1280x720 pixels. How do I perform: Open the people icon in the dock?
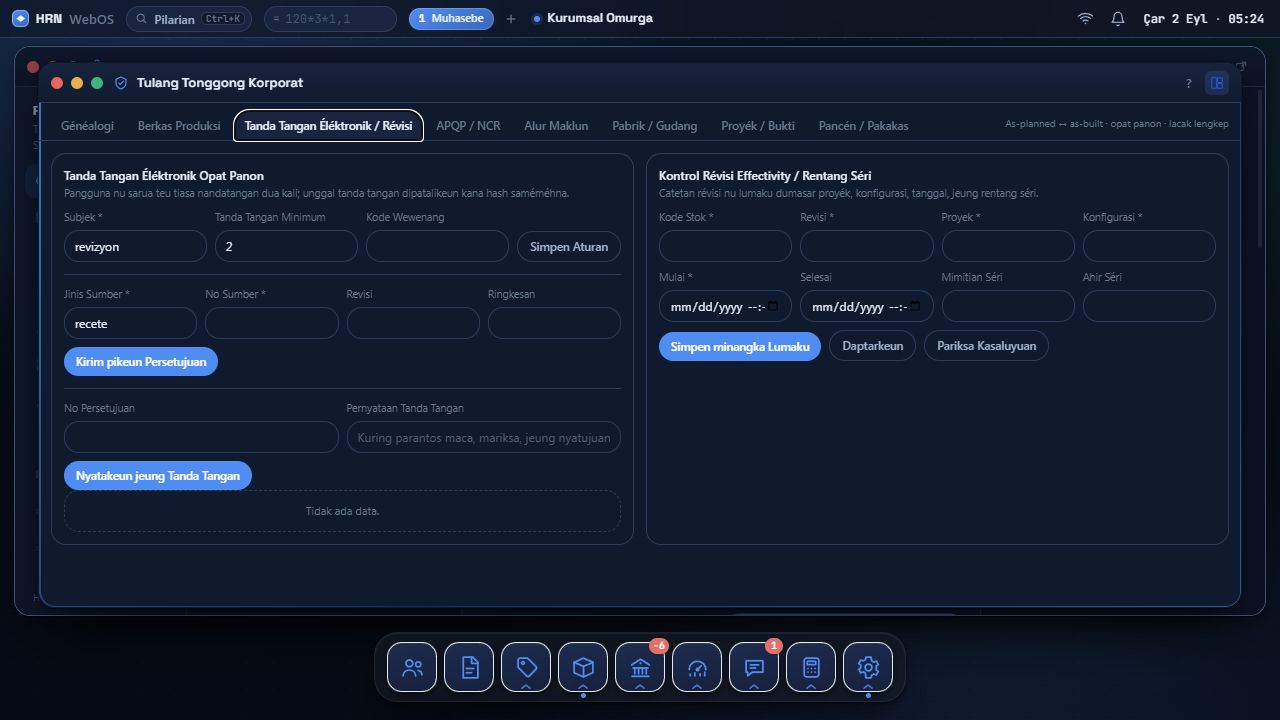pyautogui.click(x=412, y=667)
